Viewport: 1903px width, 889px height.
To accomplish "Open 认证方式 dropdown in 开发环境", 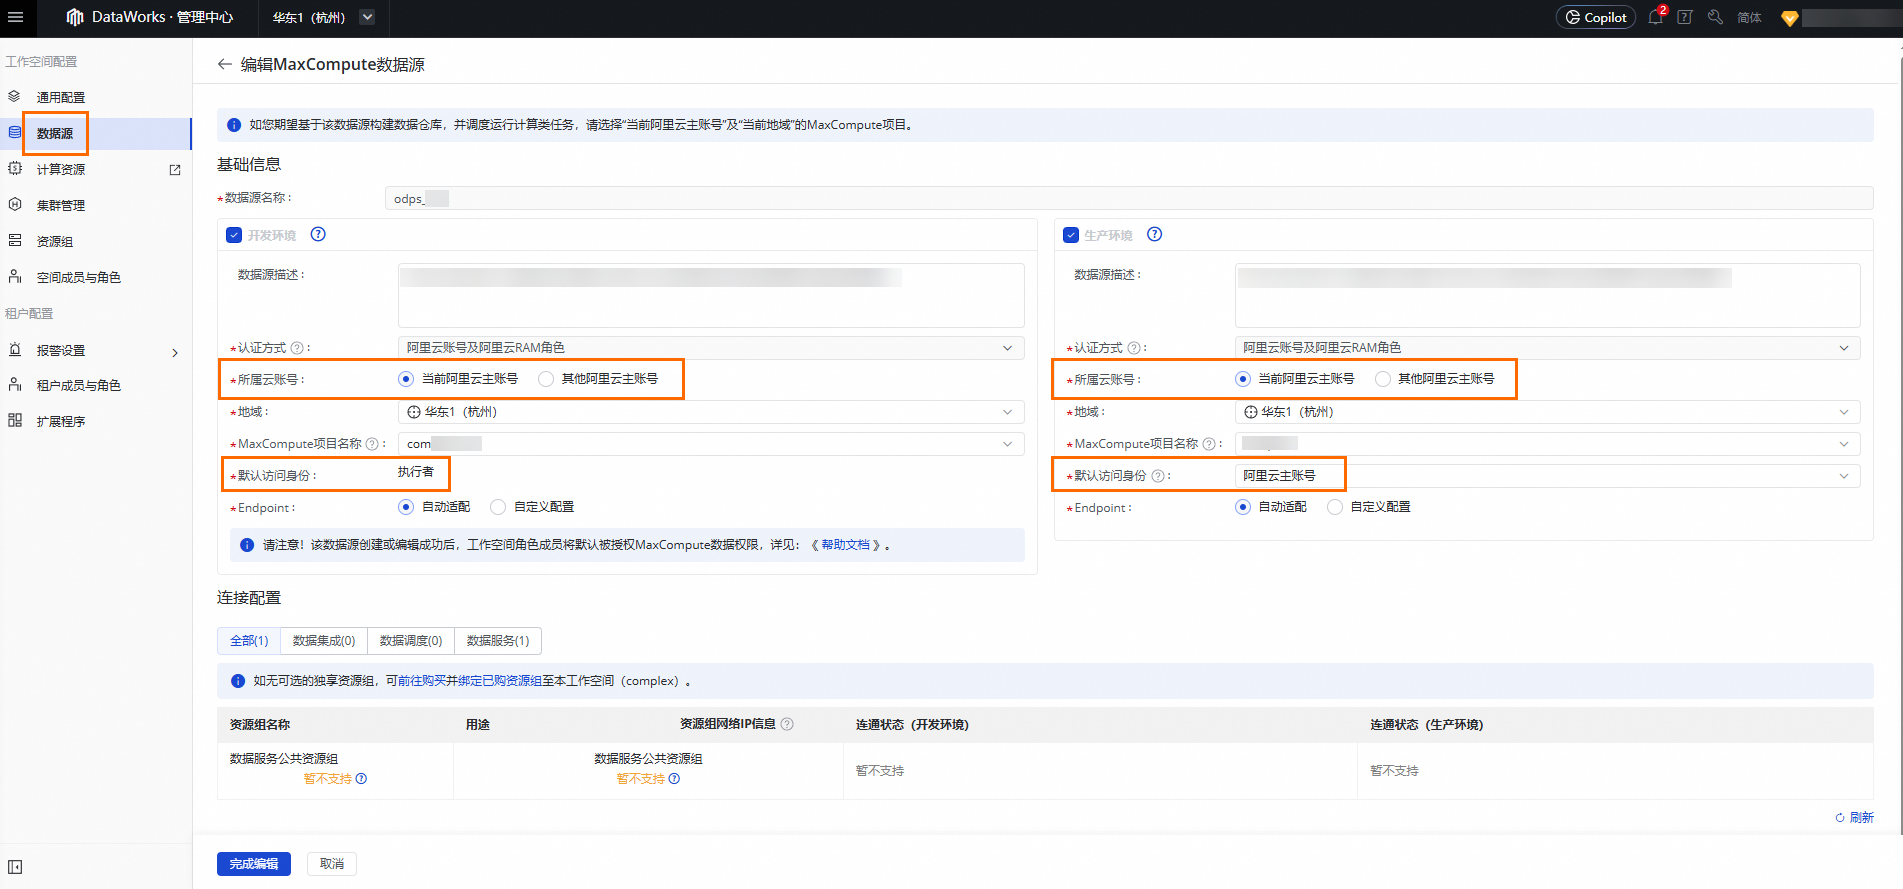I will click(711, 348).
